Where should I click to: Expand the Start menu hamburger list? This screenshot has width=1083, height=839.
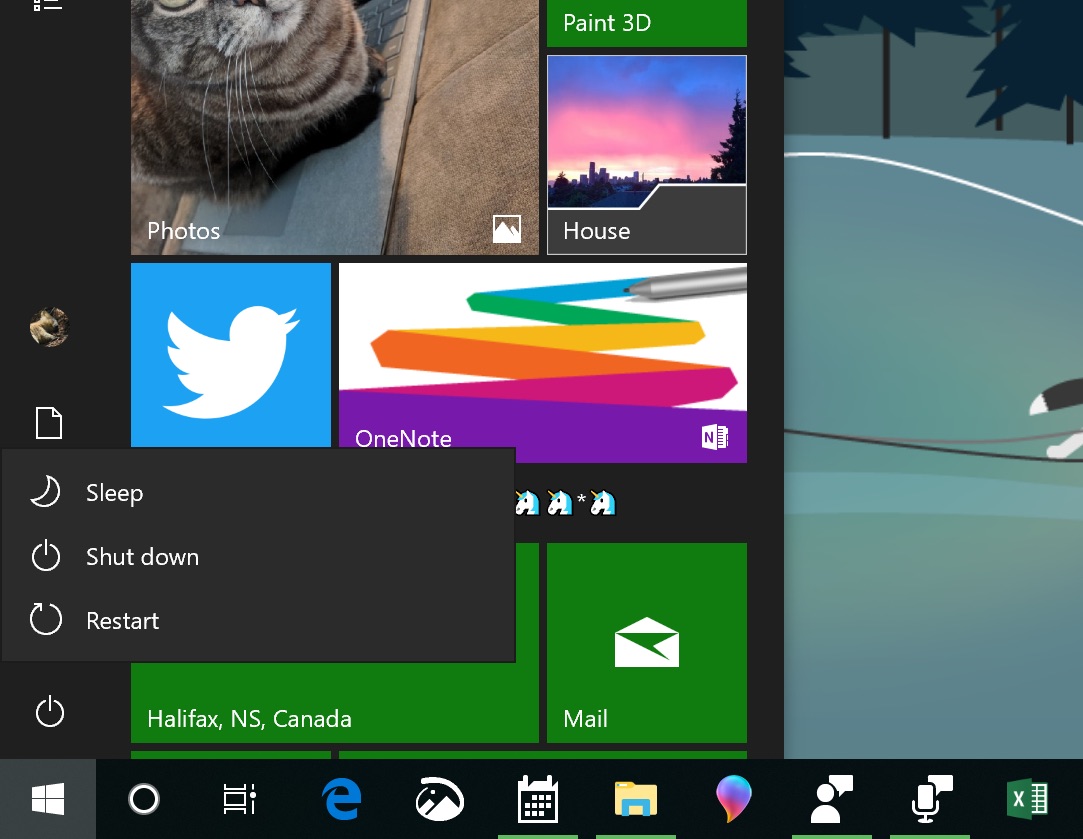pos(48,5)
